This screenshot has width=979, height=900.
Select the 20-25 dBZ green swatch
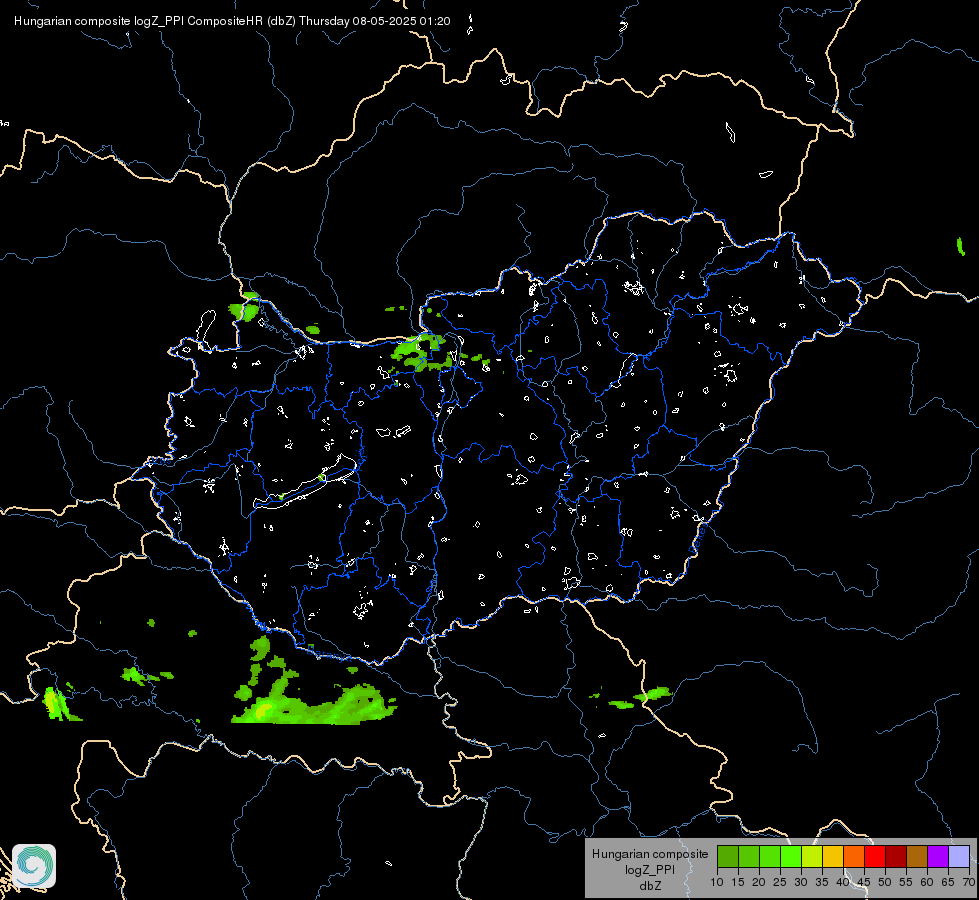click(x=770, y=856)
